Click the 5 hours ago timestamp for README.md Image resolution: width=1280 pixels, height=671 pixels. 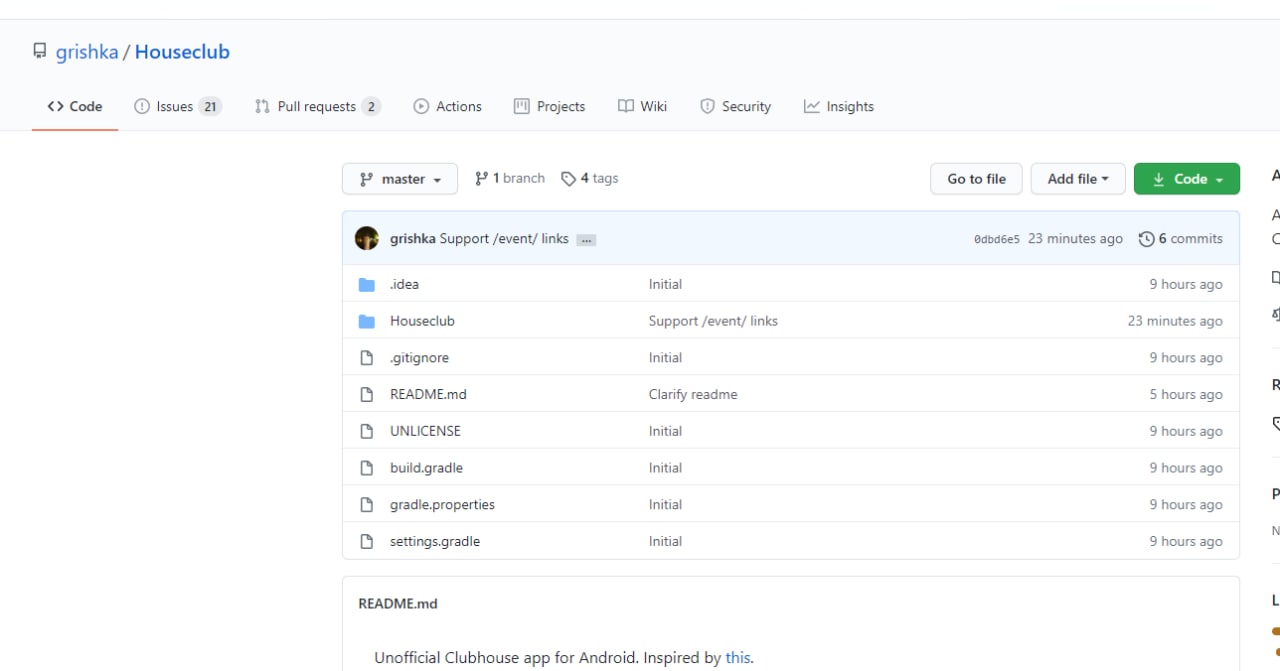click(x=1186, y=394)
